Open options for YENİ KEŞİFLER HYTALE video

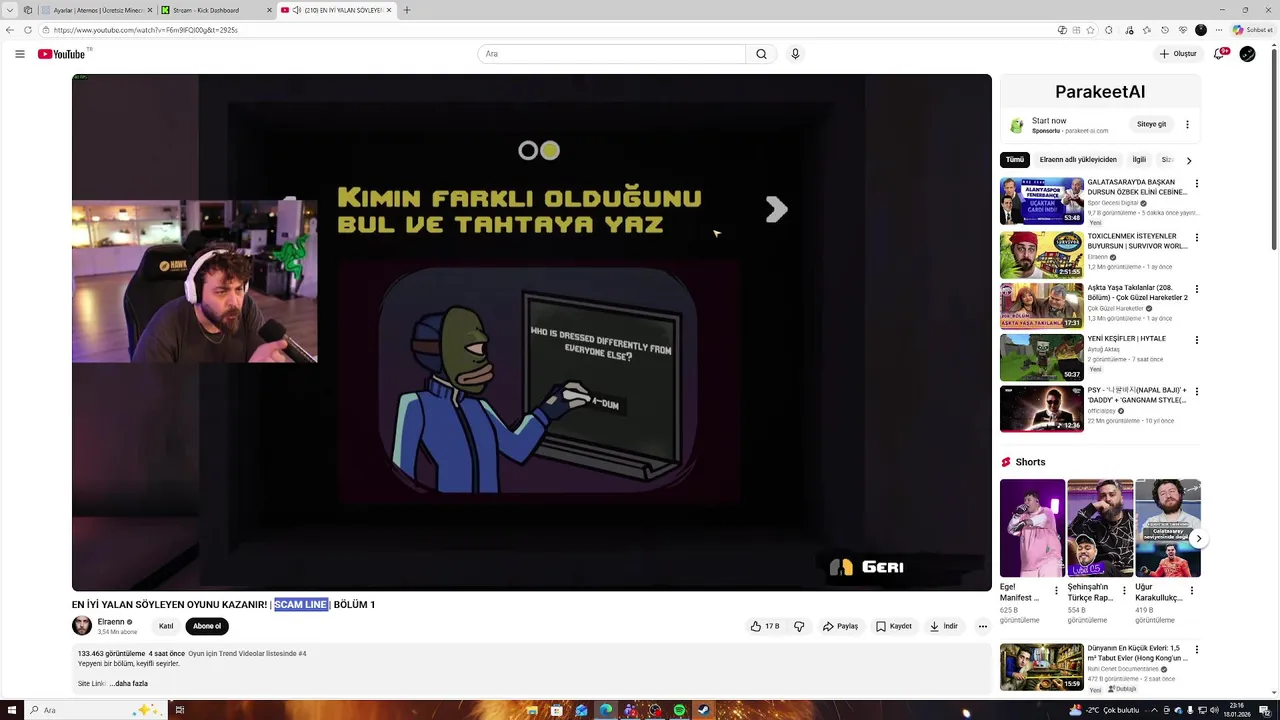click(x=1196, y=340)
